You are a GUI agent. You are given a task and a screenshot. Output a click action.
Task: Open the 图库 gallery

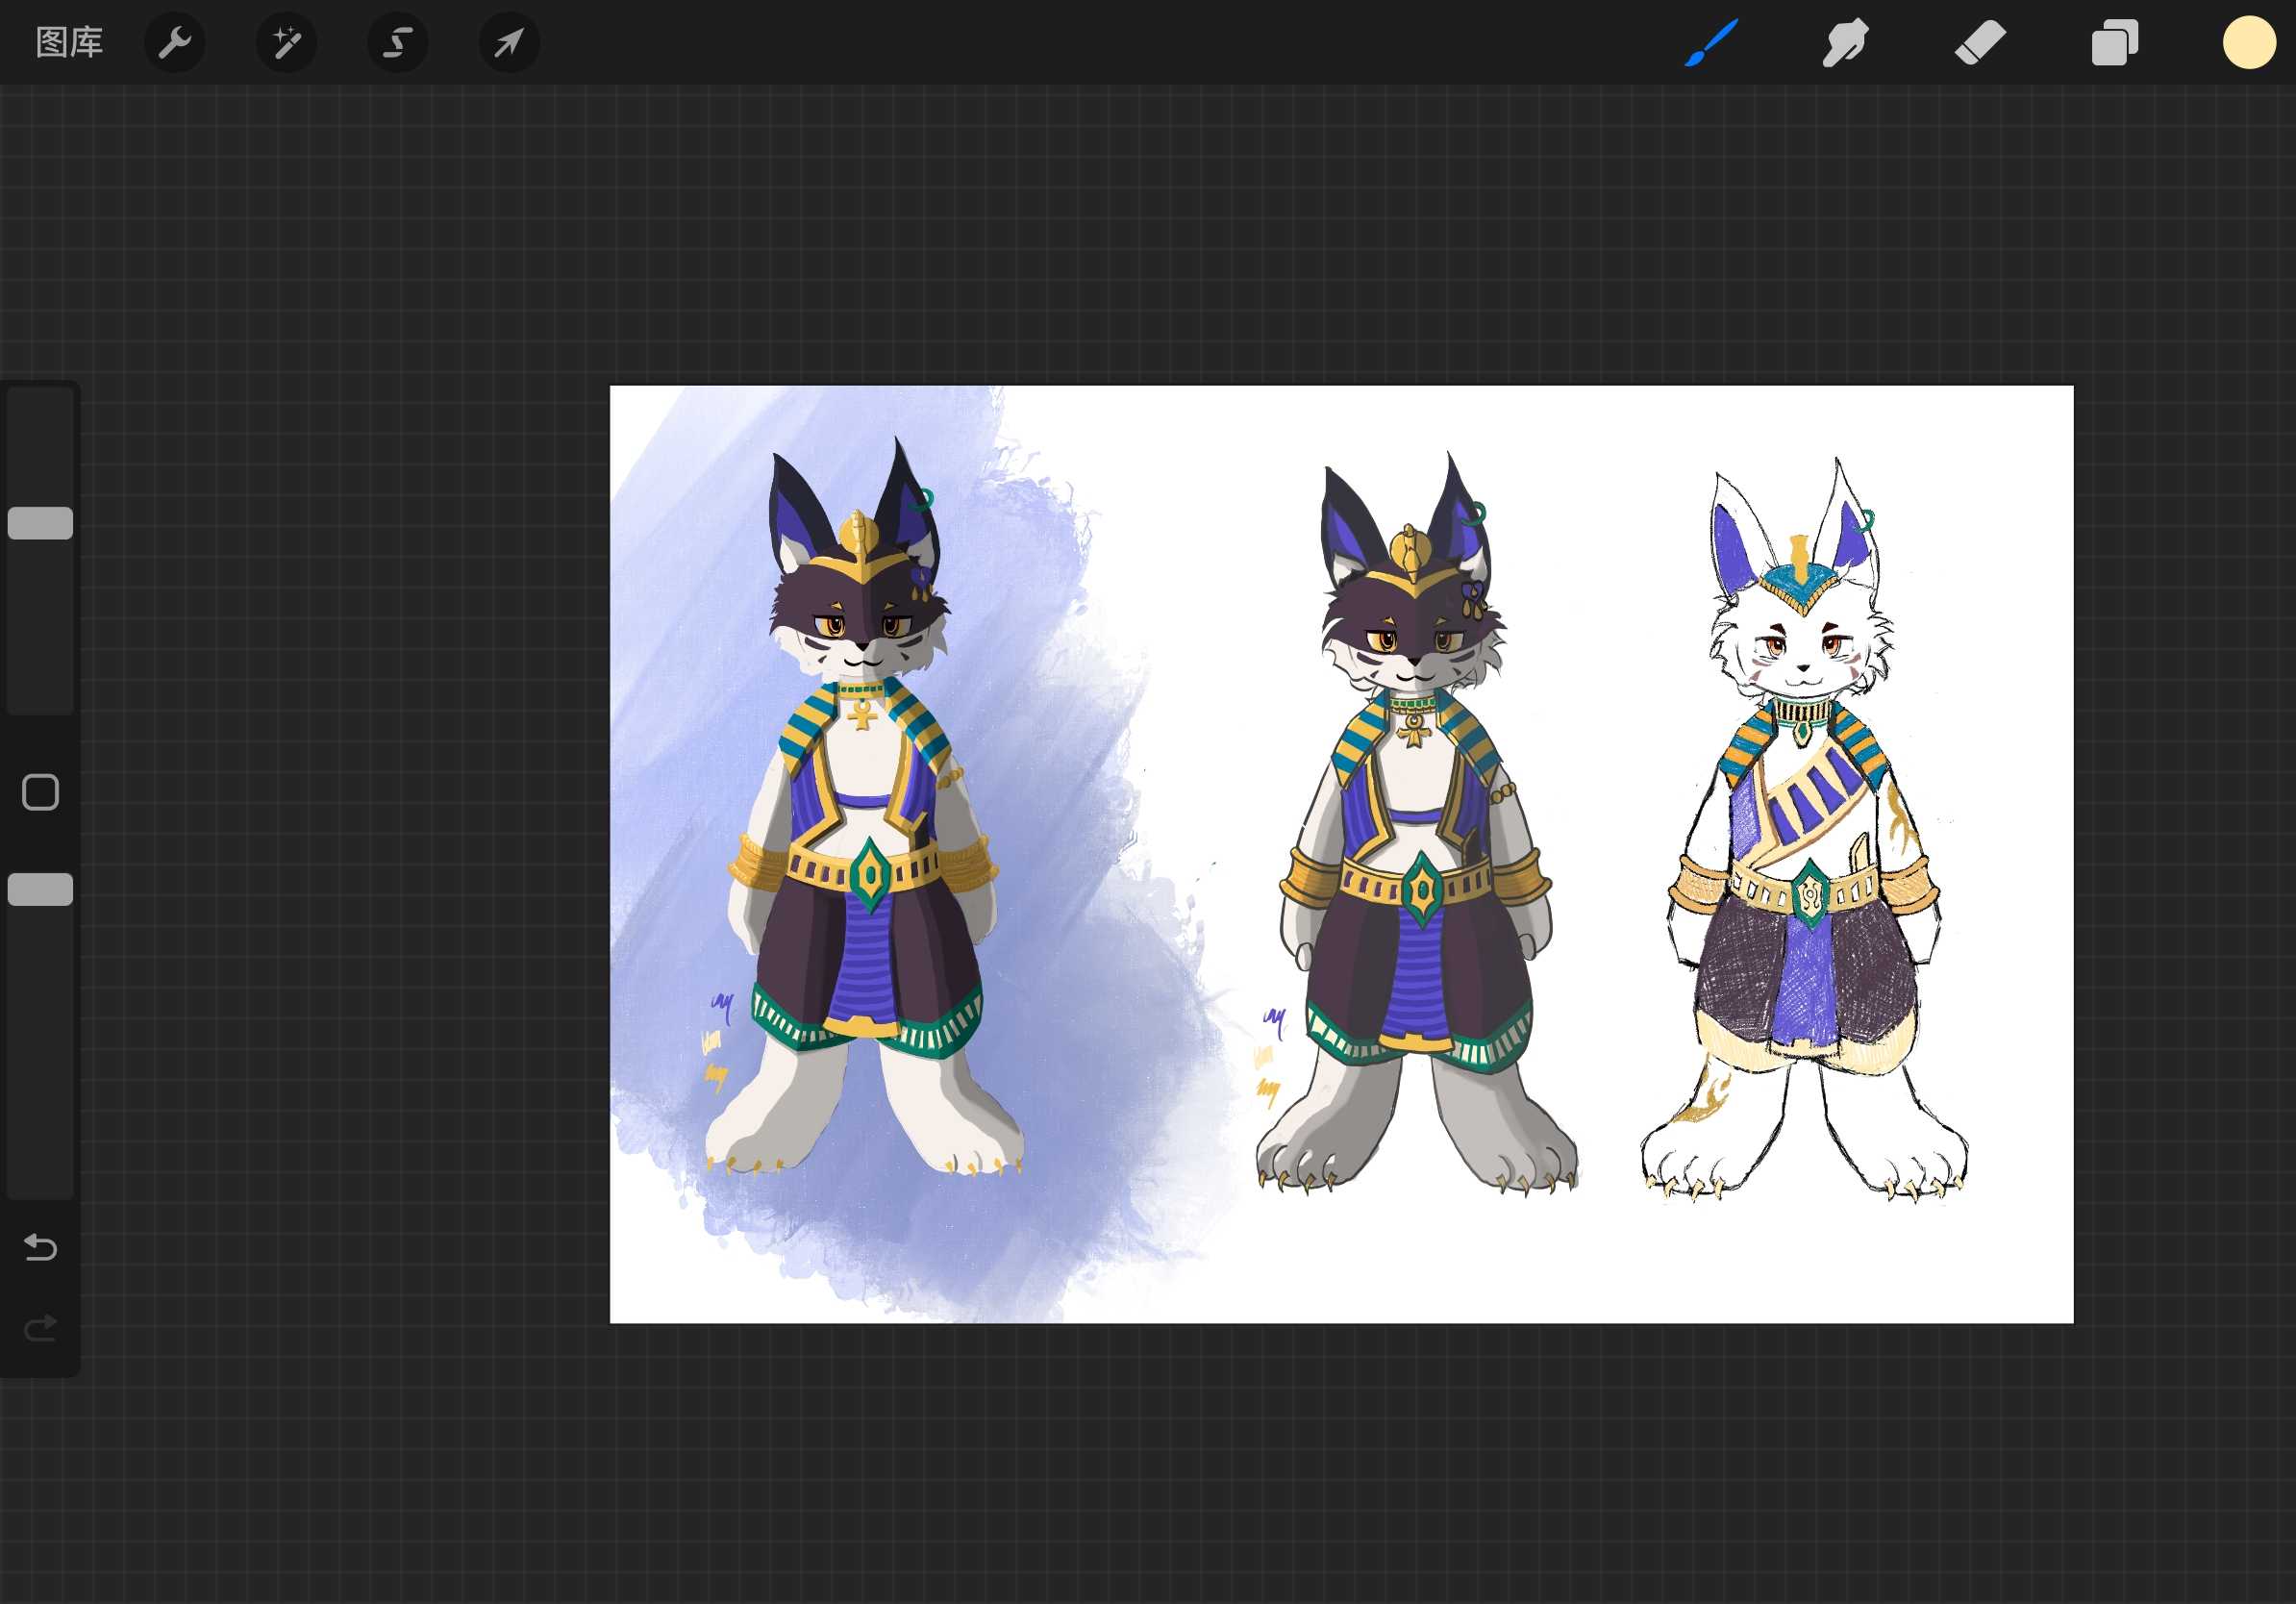(x=69, y=43)
